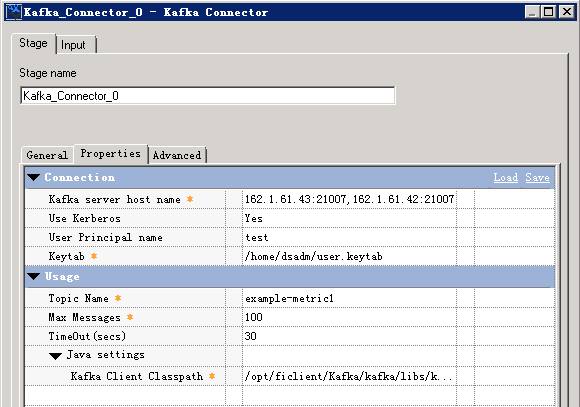The width and height of the screenshot is (580, 407).
Task: Select the Stage tab
Action: [x=33, y=43]
